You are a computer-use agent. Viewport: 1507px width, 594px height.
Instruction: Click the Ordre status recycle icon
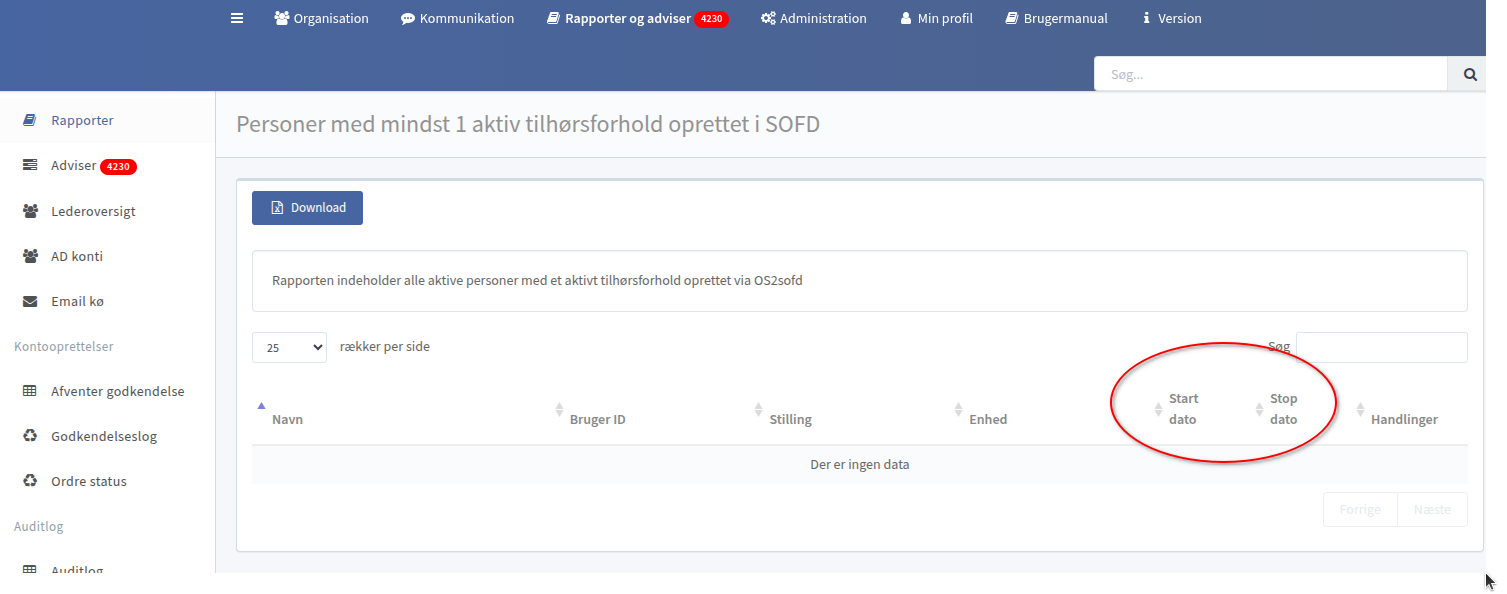click(x=30, y=481)
